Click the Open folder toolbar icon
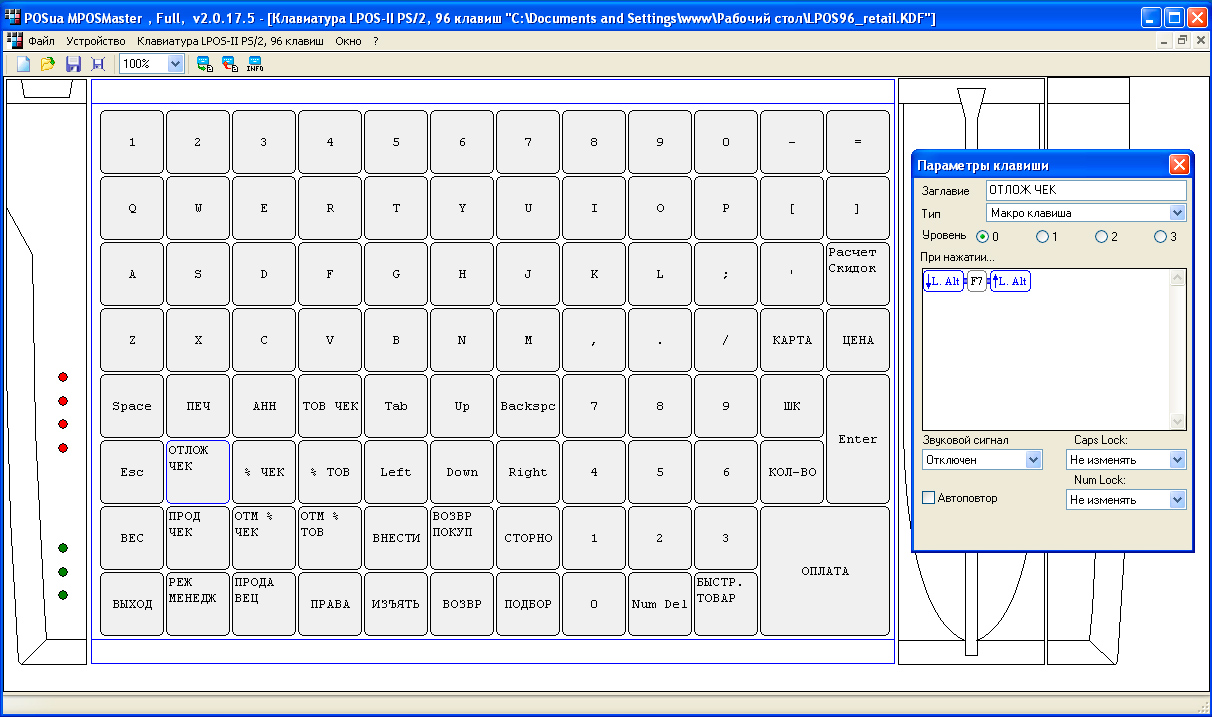Viewport: 1212px width, 717px height. tap(48, 64)
